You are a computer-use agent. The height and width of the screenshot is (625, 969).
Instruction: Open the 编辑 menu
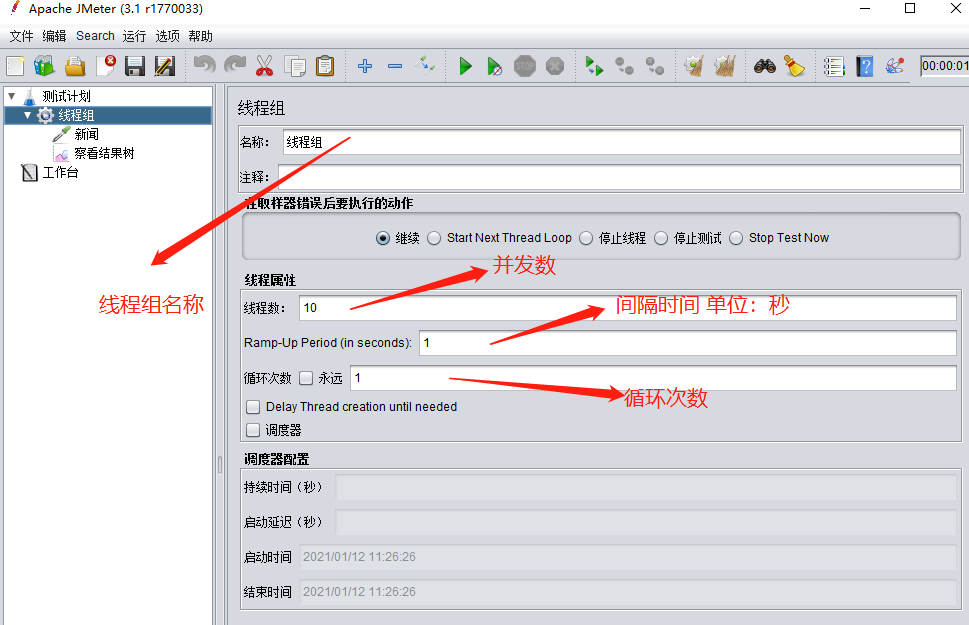pyautogui.click(x=54, y=36)
